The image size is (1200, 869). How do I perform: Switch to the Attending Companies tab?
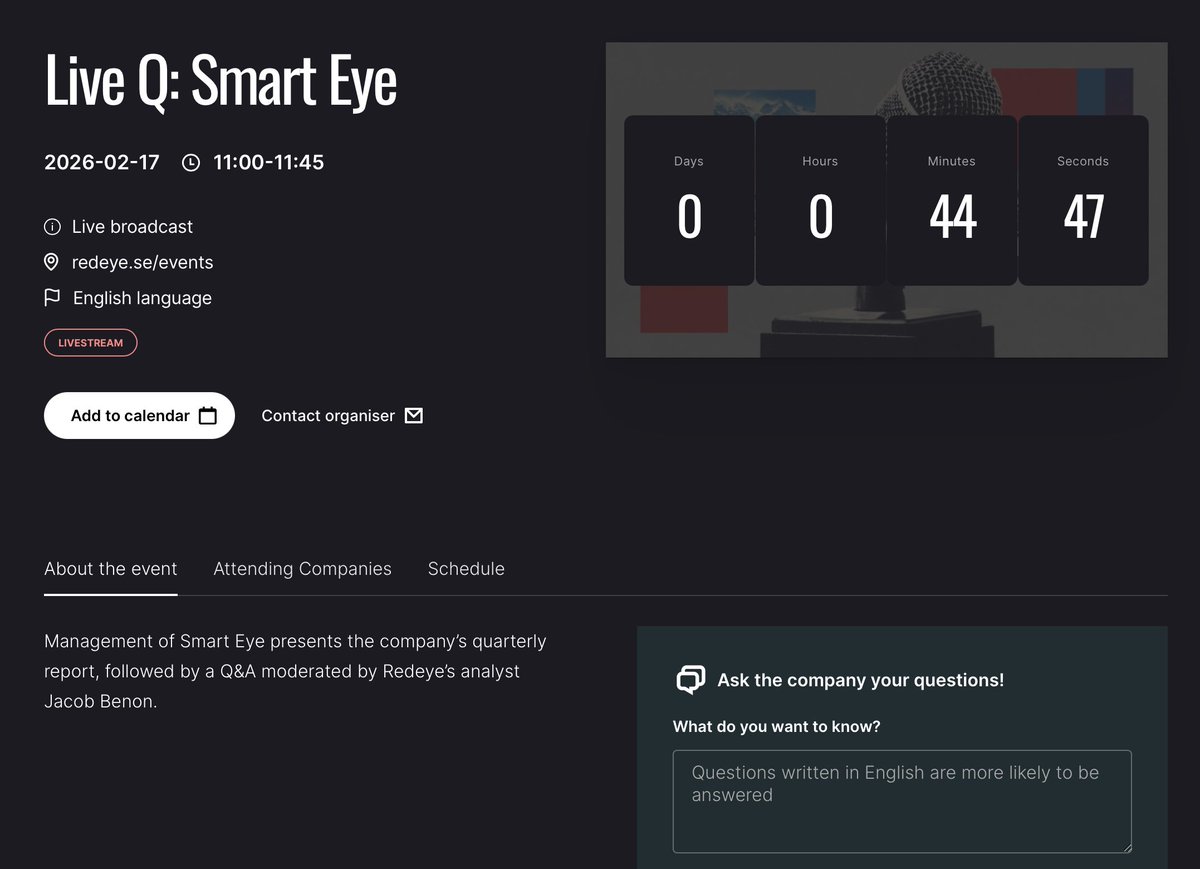point(302,568)
